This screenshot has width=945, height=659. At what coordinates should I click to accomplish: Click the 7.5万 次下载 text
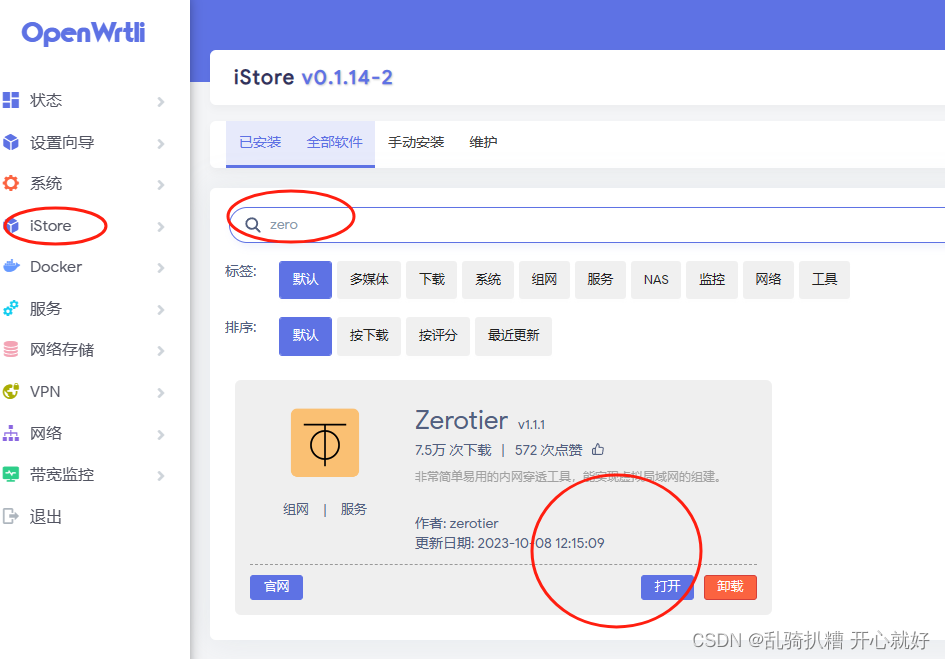(x=453, y=450)
